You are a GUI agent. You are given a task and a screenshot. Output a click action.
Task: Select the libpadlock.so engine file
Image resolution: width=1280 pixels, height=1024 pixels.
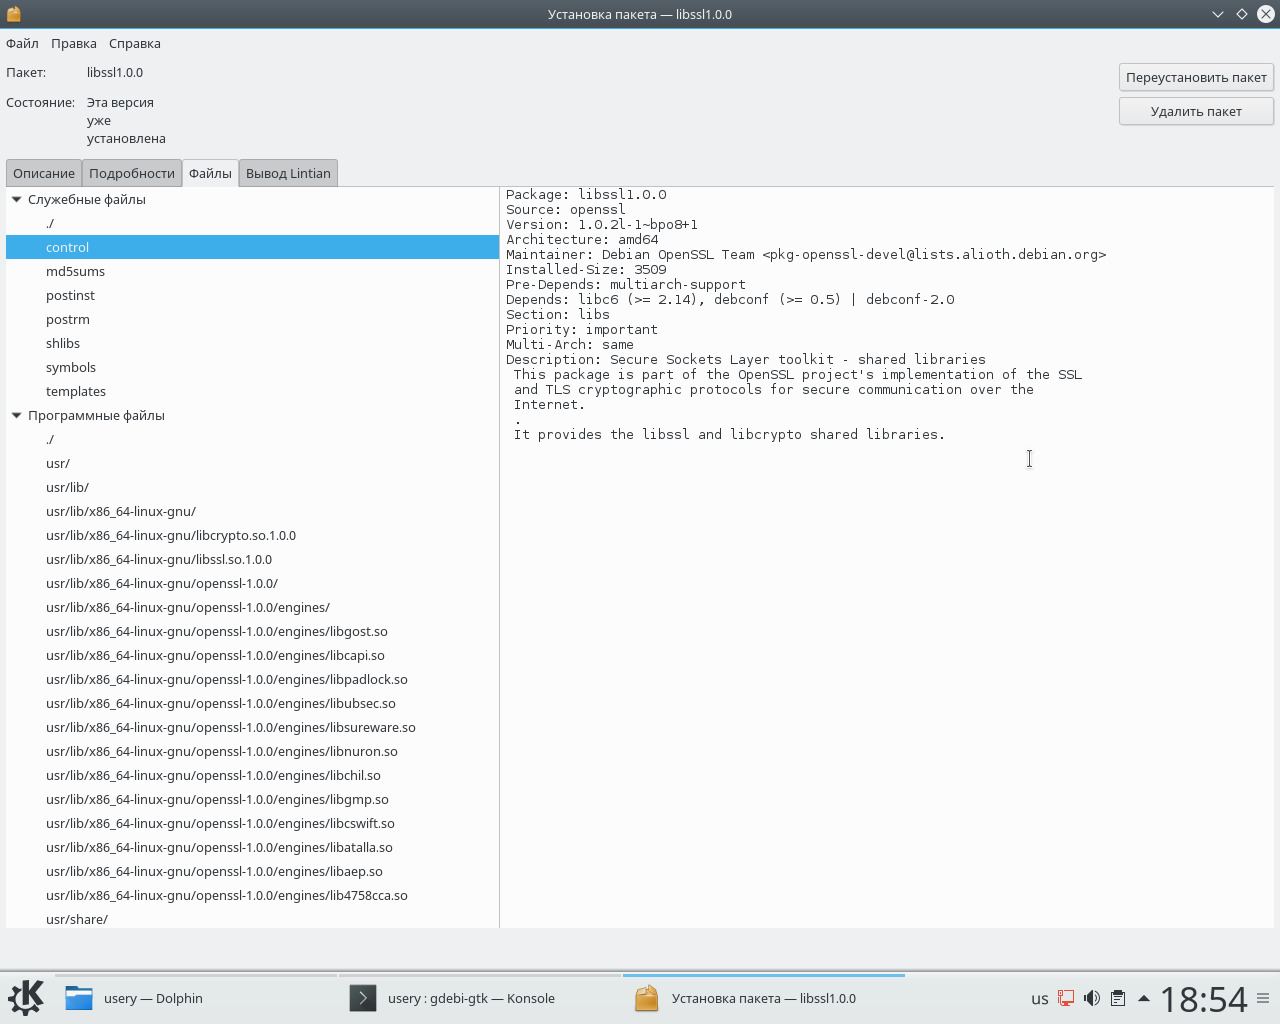pyautogui.click(x=252, y=679)
